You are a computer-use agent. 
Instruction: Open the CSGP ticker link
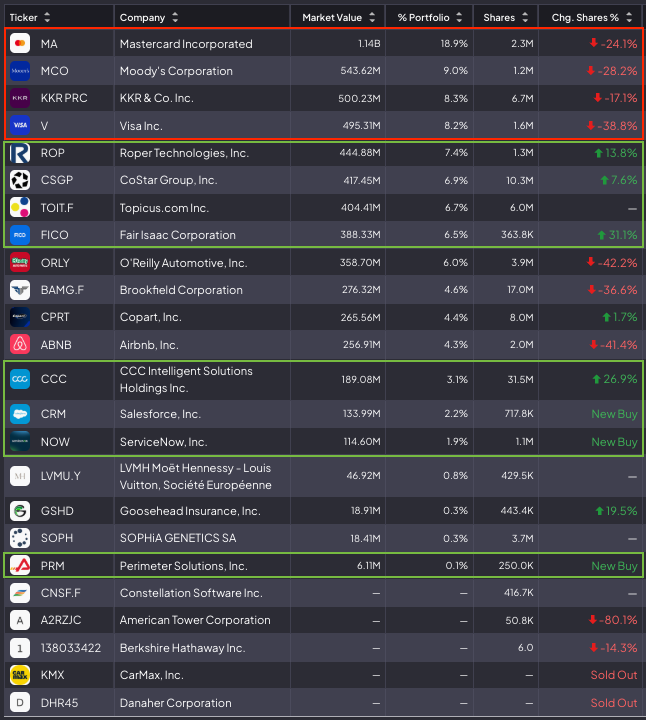pyautogui.click(x=57, y=180)
